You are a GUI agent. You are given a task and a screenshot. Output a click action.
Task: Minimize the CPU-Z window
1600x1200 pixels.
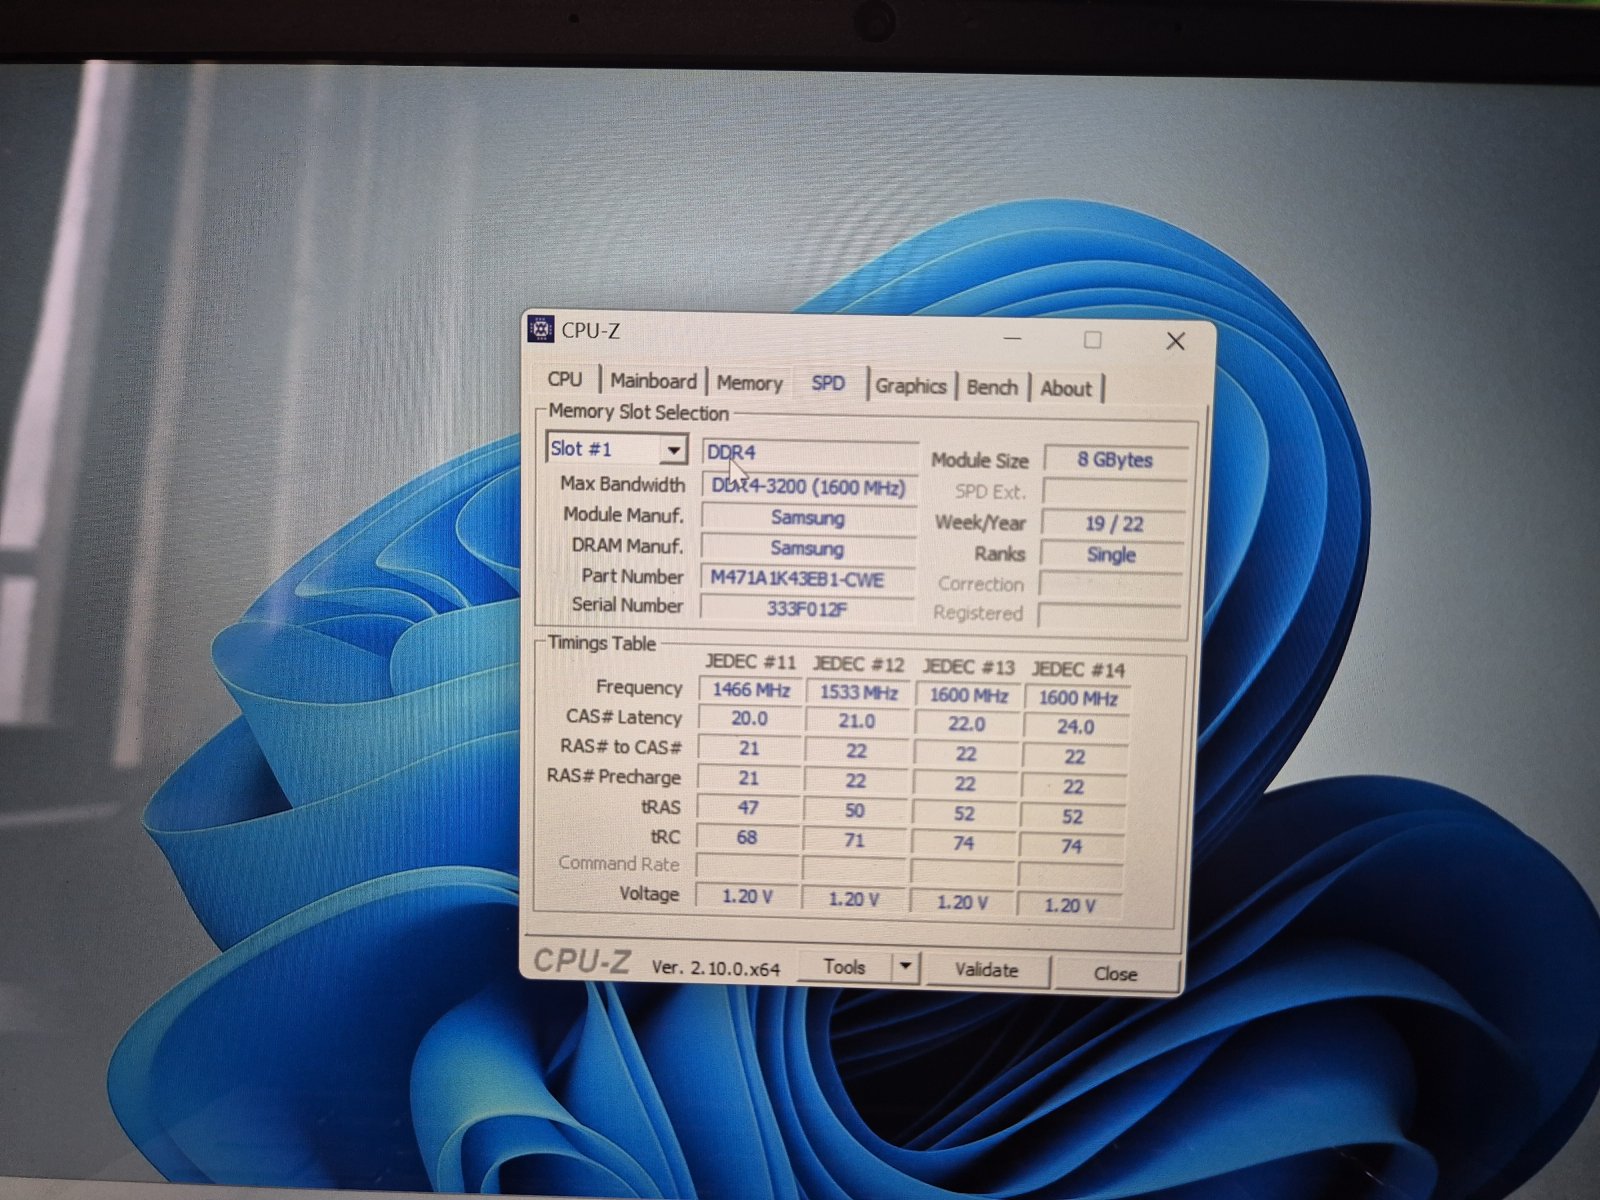[x=1013, y=339]
